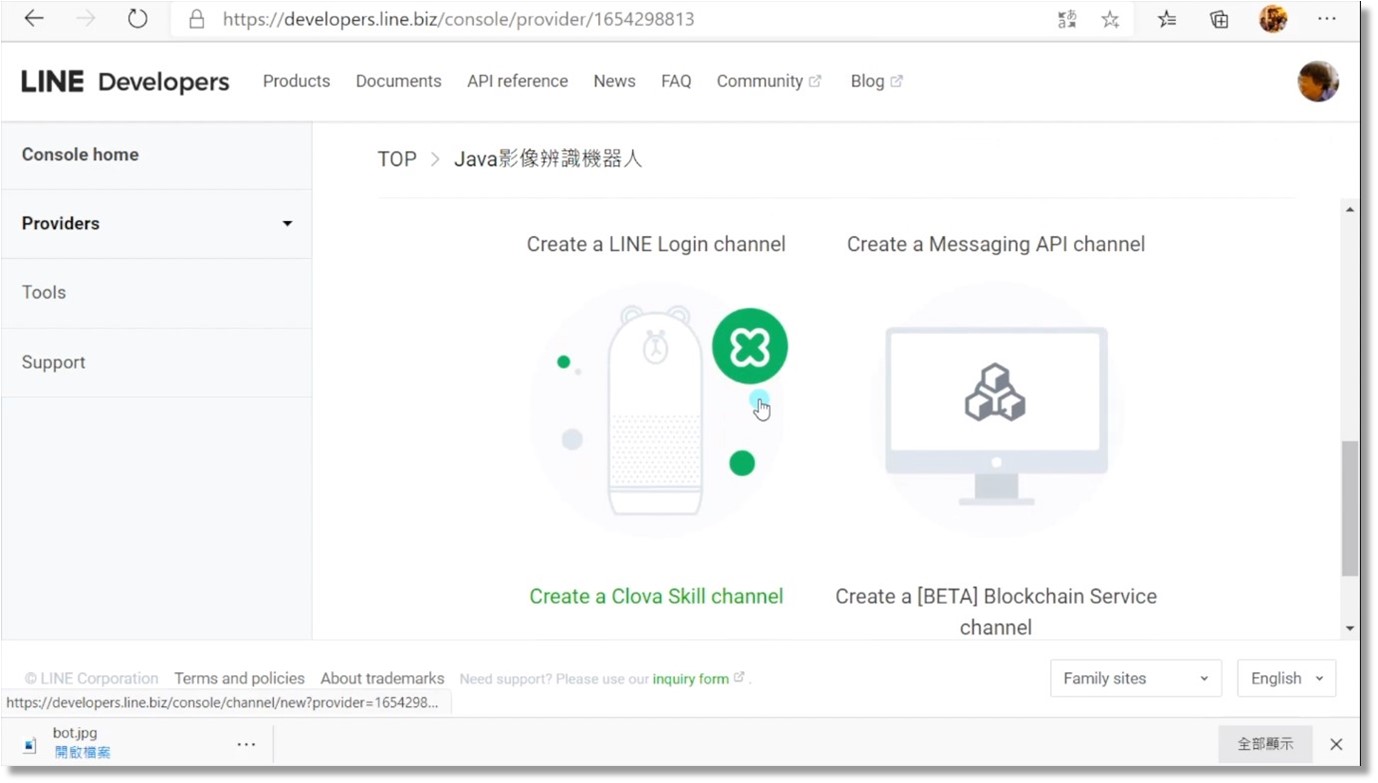
Task: Click the © LINE Corporation text
Action: pyautogui.click(x=92, y=678)
